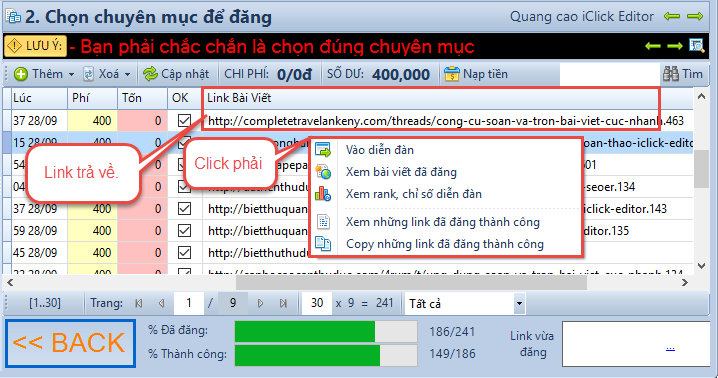Screen dimensions: 718x378
Task: Uncheck OK box for completetravelankeny row
Action: click(184, 121)
